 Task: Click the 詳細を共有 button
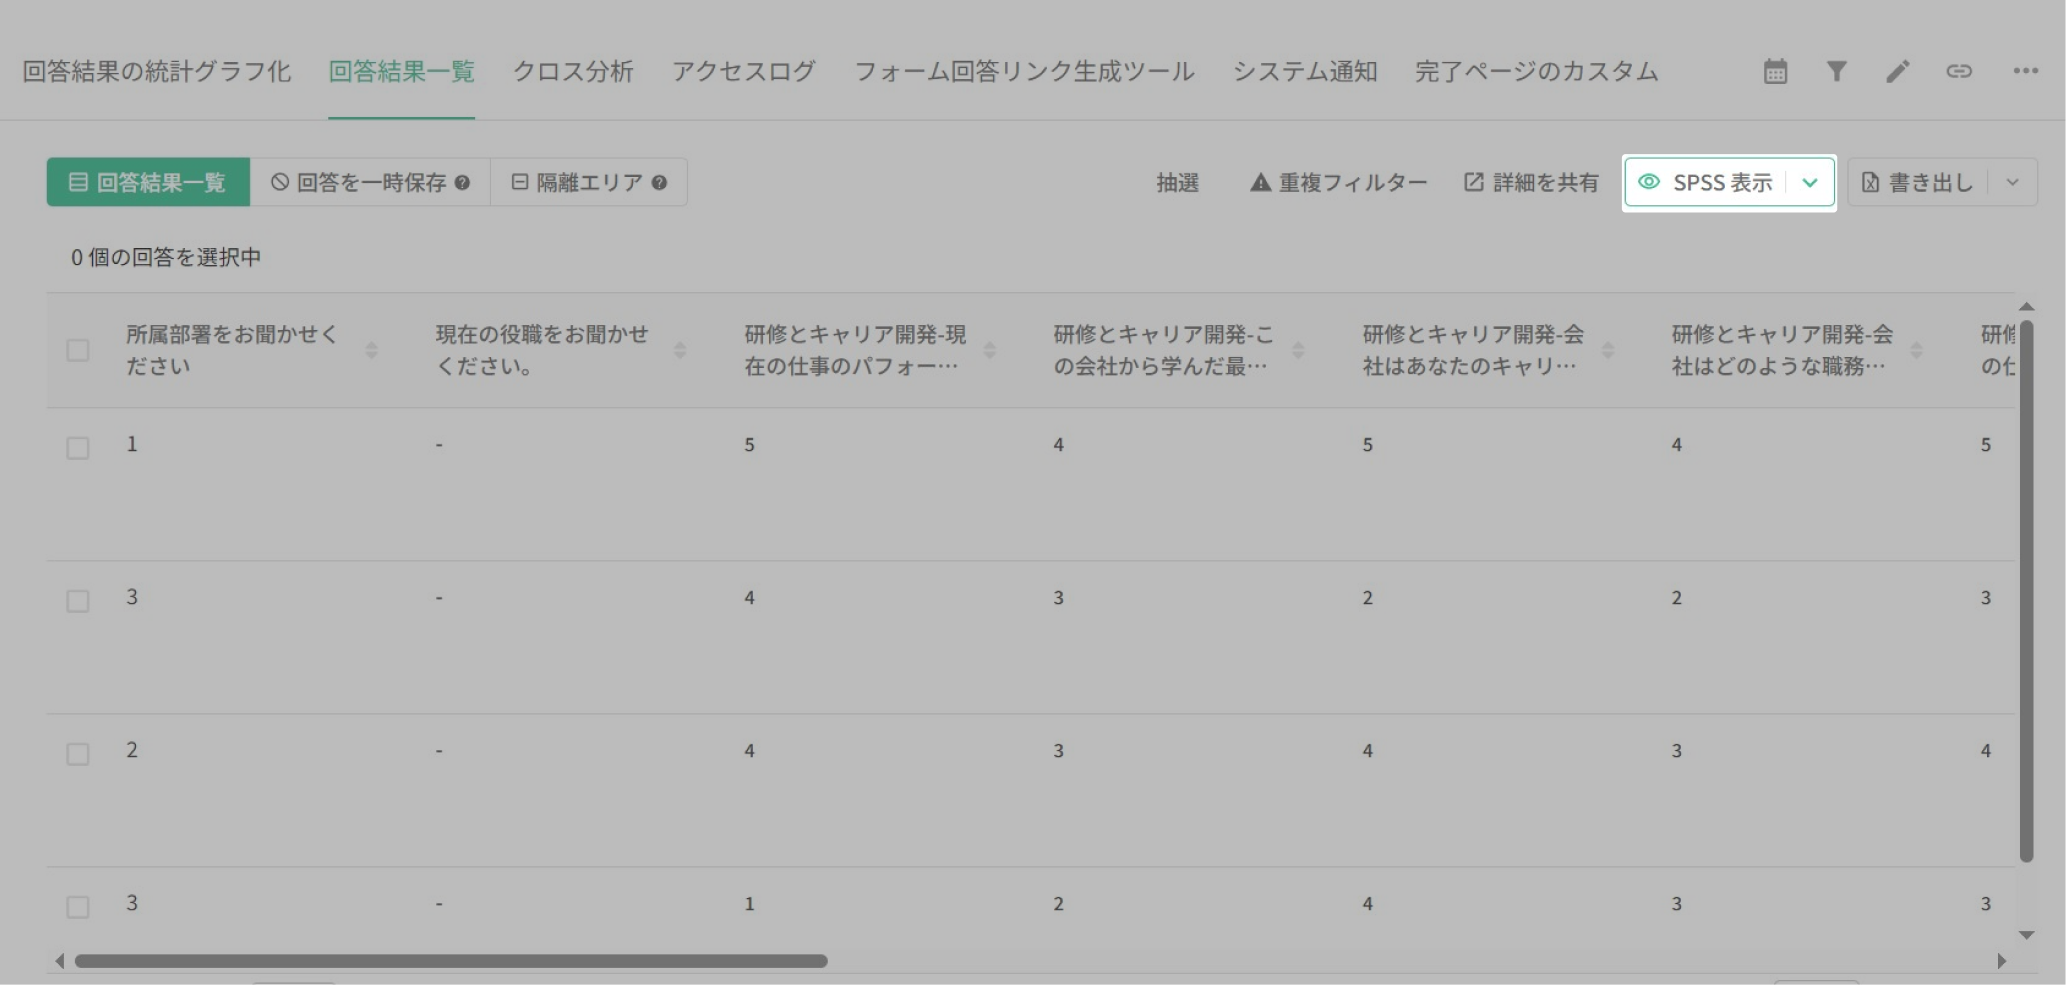(1531, 183)
